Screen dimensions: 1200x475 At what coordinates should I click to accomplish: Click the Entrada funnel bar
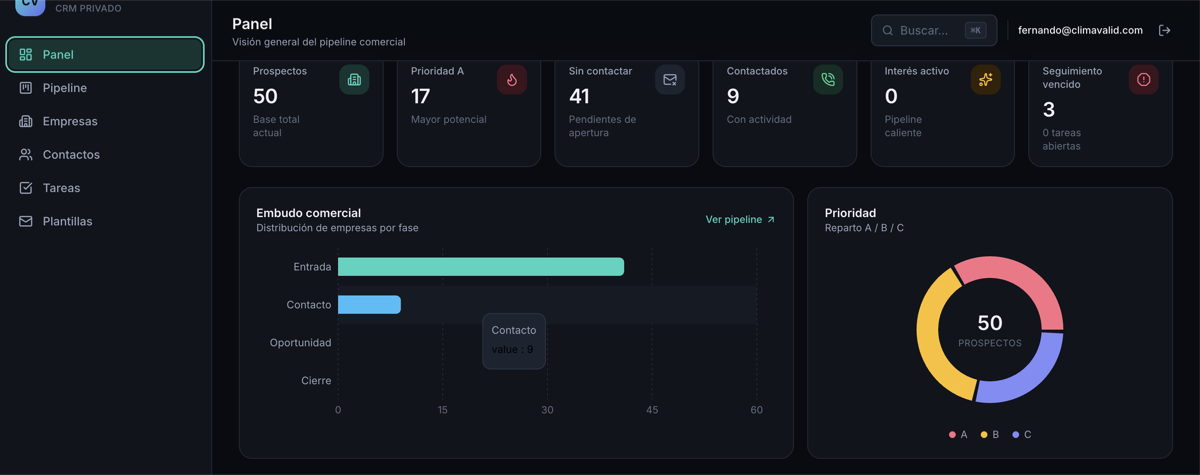click(x=481, y=267)
